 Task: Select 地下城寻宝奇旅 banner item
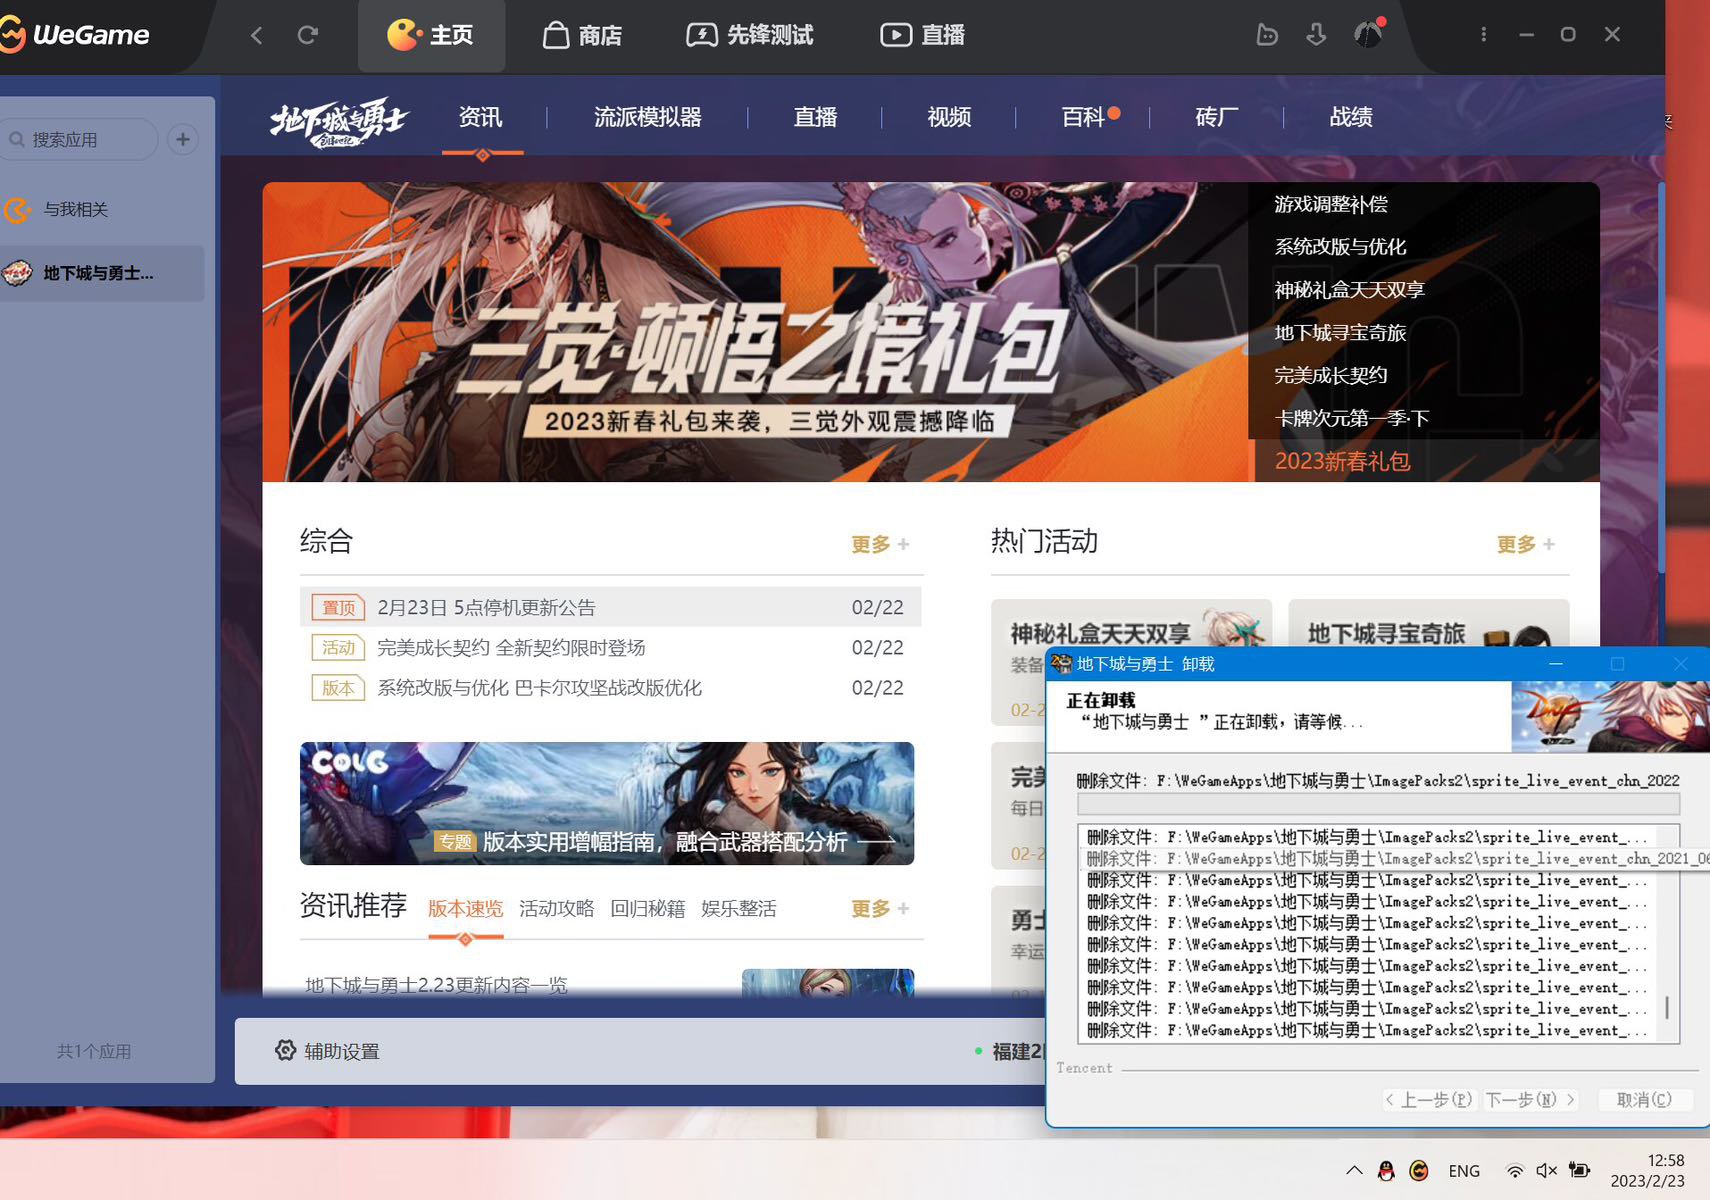[1340, 333]
